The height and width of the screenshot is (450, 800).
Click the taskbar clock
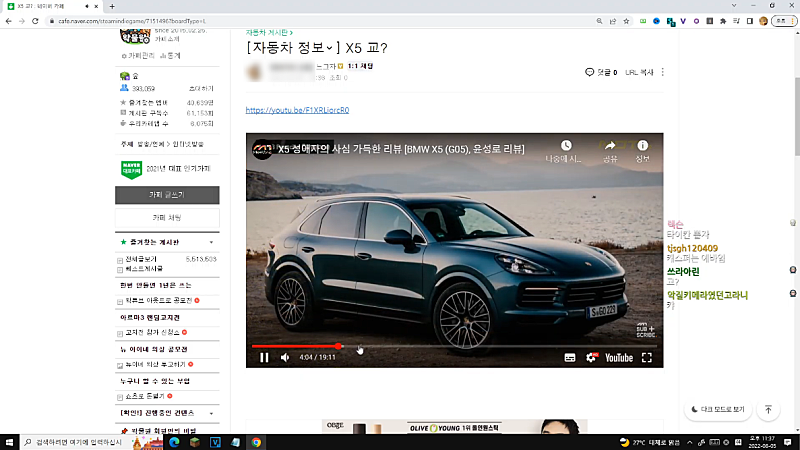click(x=762, y=442)
